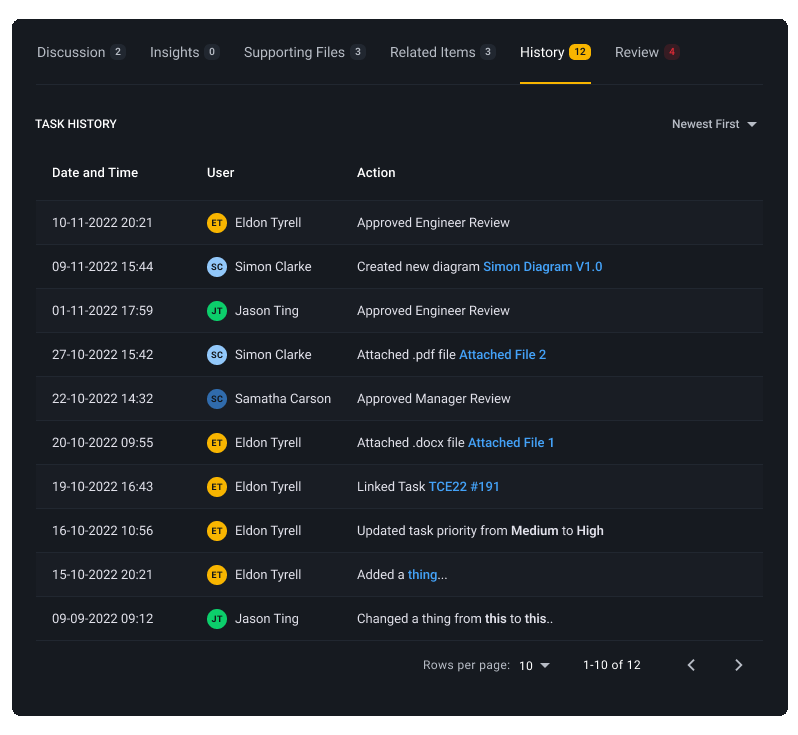Click Simon Clarke's avatar on Attached File 2 row

click(x=217, y=355)
